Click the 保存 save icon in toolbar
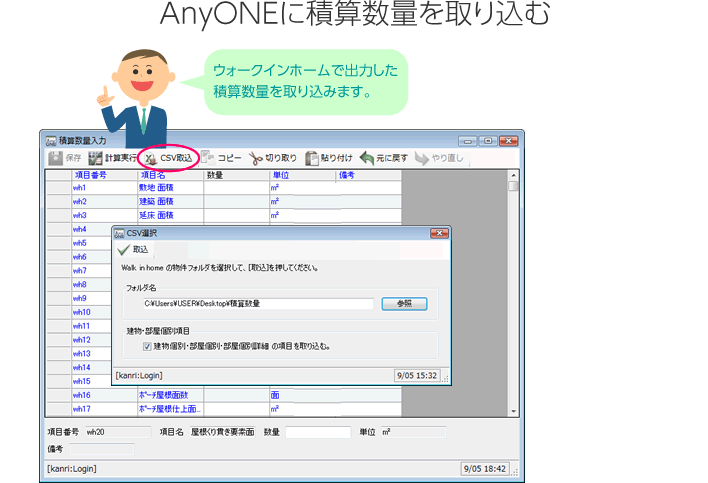Image resolution: width=708 pixels, height=483 pixels. (56, 158)
